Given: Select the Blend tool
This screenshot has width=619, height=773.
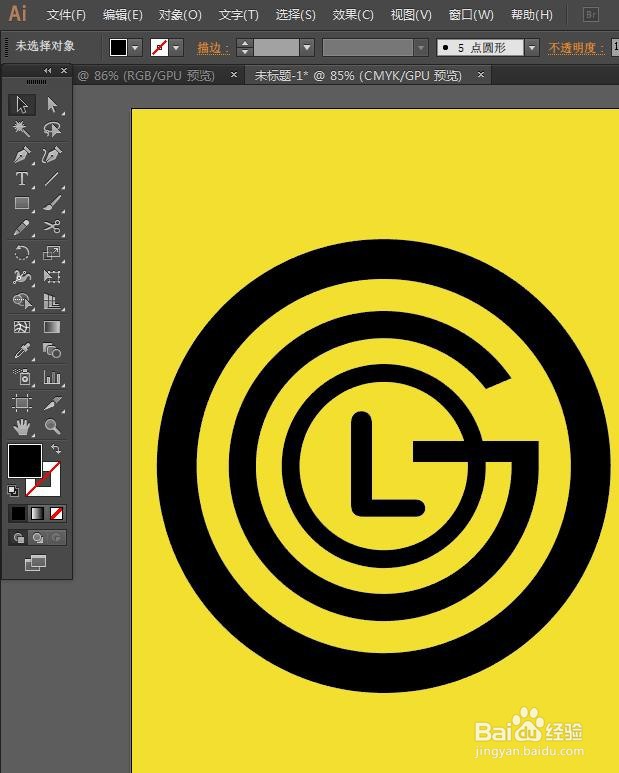Looking at the screenshot, I should [x=52, y=351].
